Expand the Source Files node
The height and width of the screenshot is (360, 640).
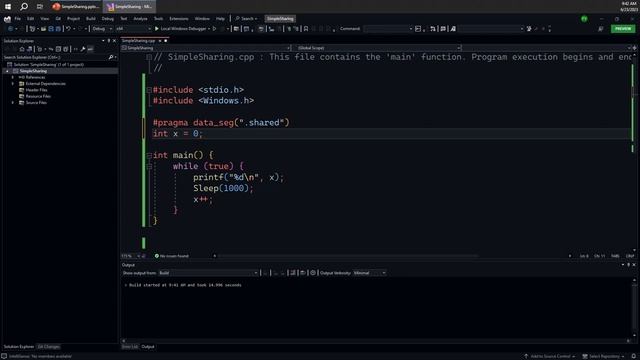pos(13,102)
